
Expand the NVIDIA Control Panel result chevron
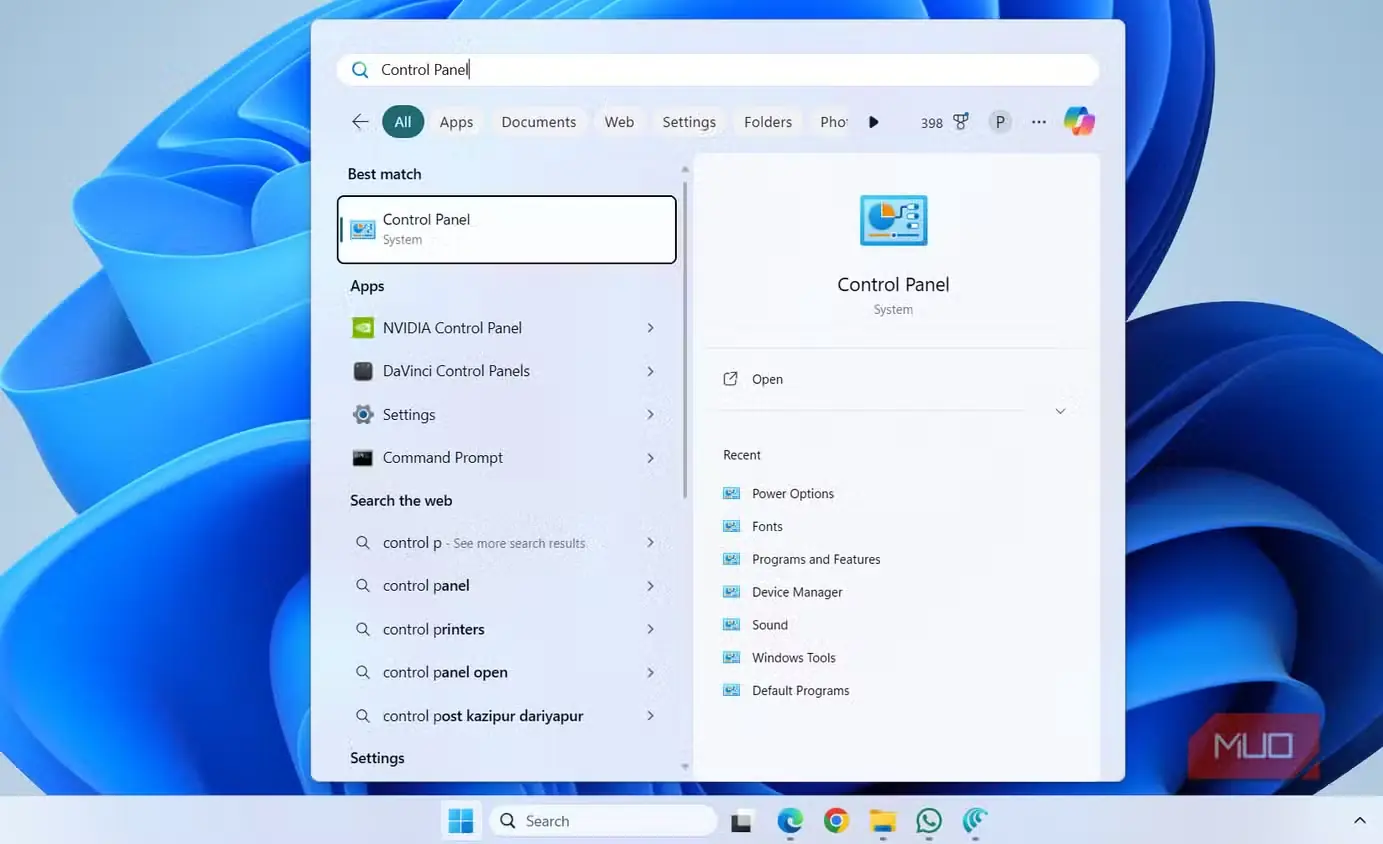650,328
